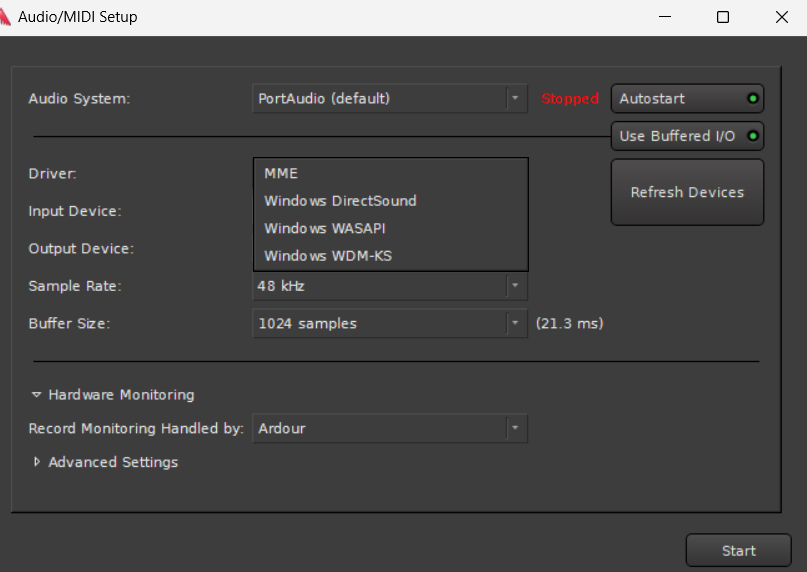The image size is (807, 572).
Task: Click the Ardour logo icon in title bar
Action: pos(5,17)
